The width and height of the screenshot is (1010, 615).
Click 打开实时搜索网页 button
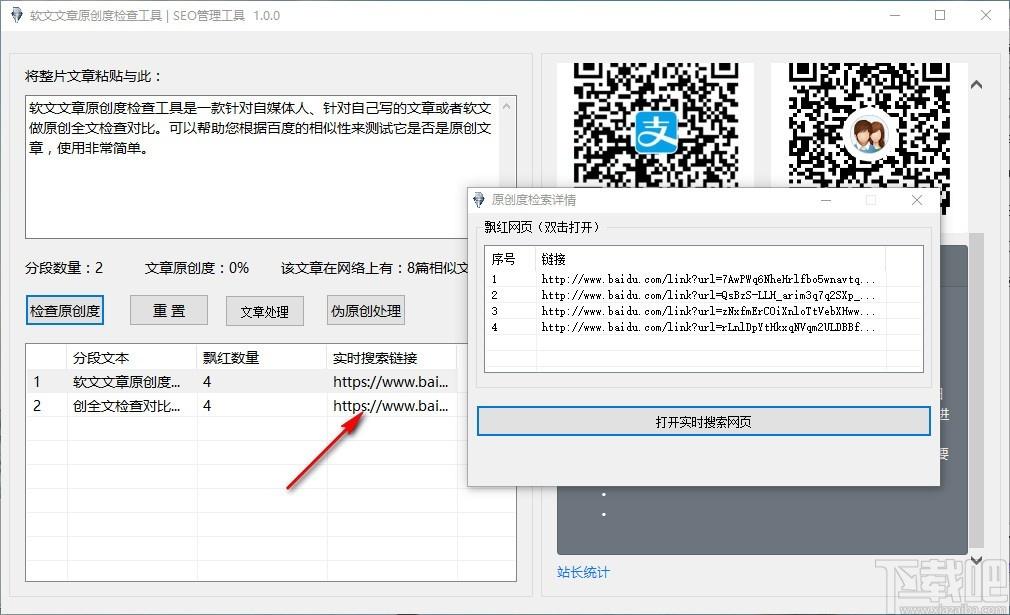pyautogui.click(x=703, y=421)
